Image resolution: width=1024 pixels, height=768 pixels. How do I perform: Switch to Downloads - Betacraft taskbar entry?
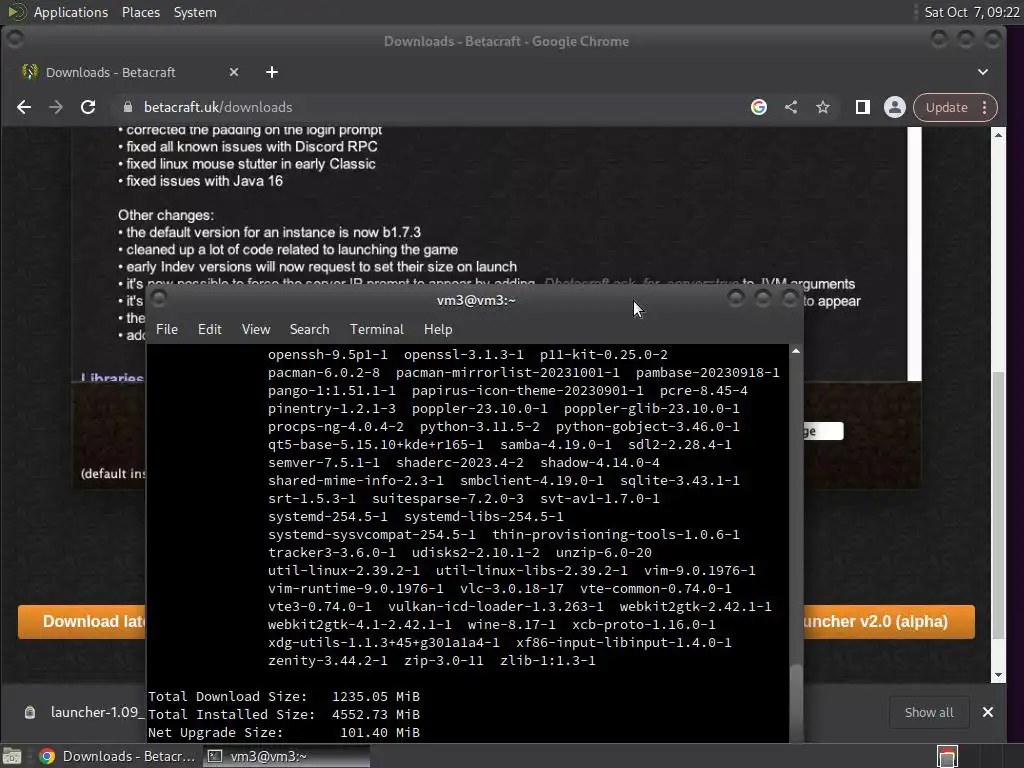117,756
